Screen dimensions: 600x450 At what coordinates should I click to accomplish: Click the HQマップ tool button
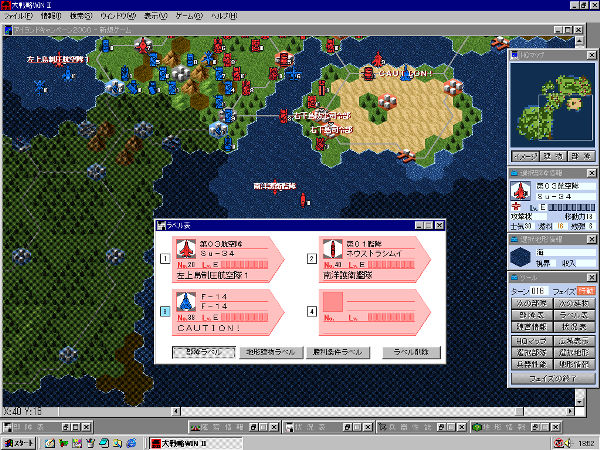(x=532, y=341)
